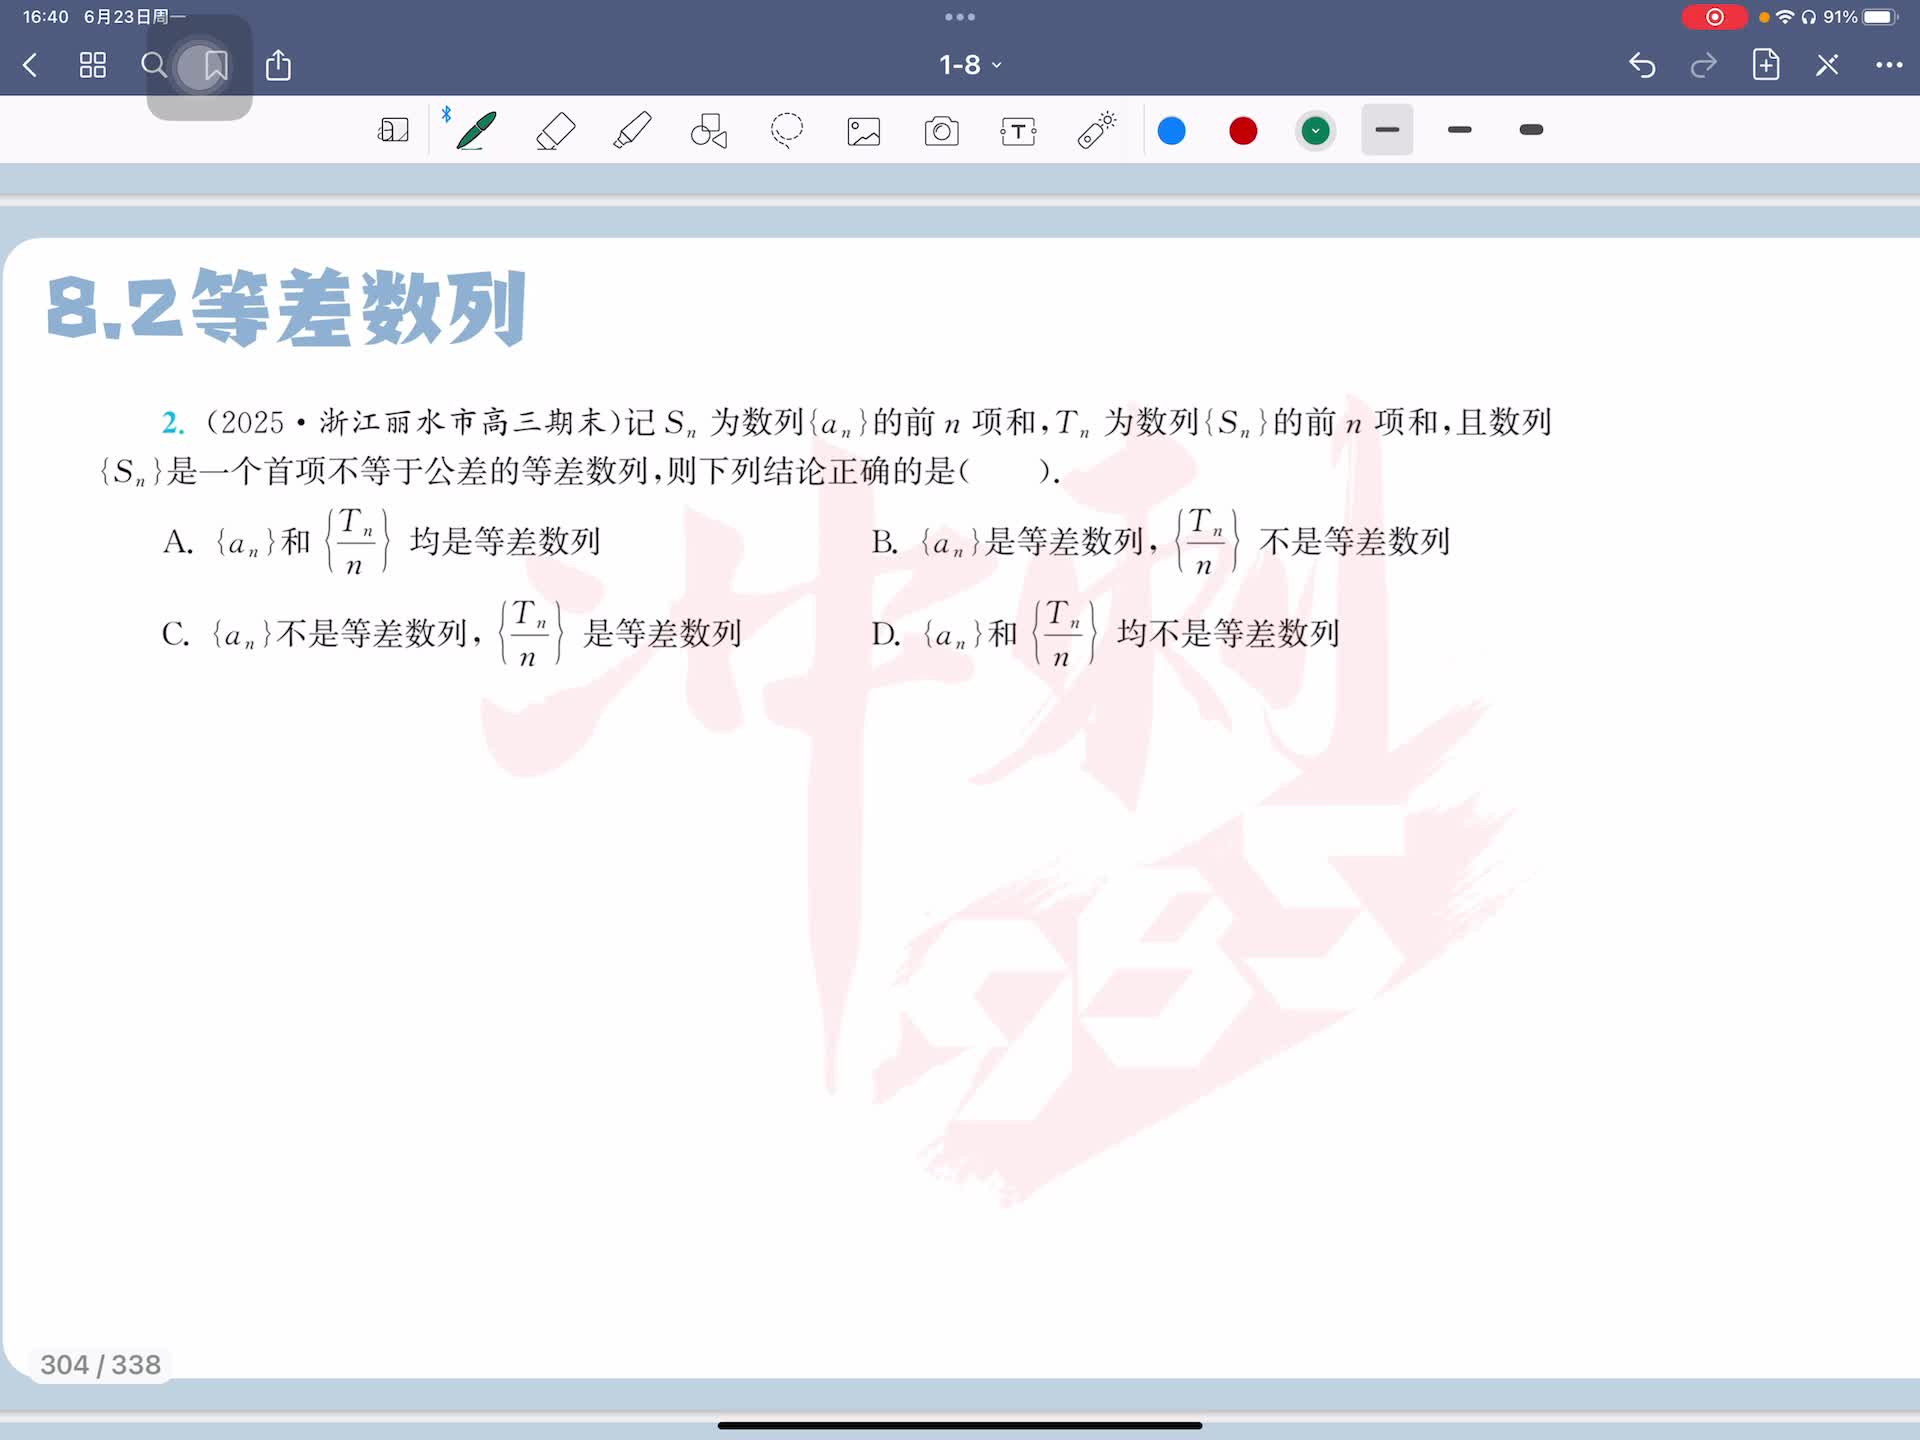Image resolution: width=1920 pixels, height=1440 pixels.
Task: Insert an image with picture tool
Action: [864, 131]
